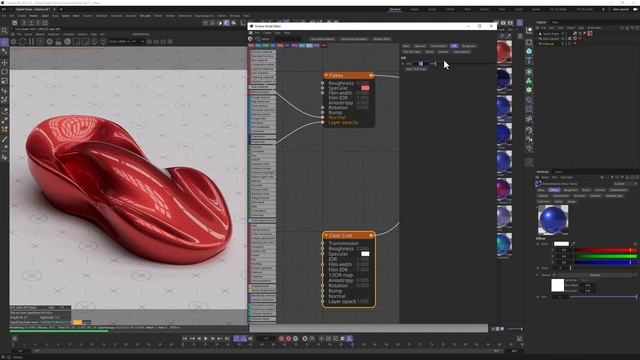Click the pink Specular swatch on Flakes node

(365, 88)
